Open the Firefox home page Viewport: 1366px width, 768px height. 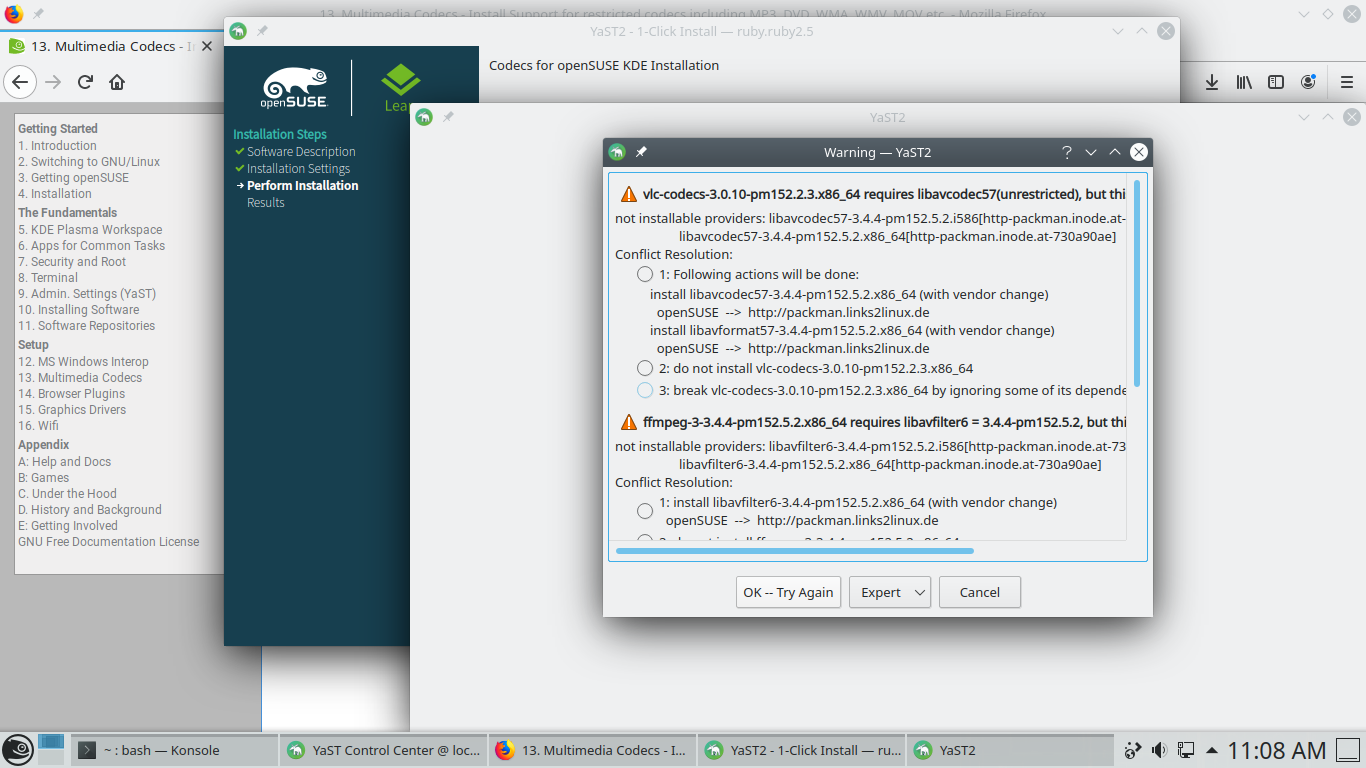tap(117, 82)
